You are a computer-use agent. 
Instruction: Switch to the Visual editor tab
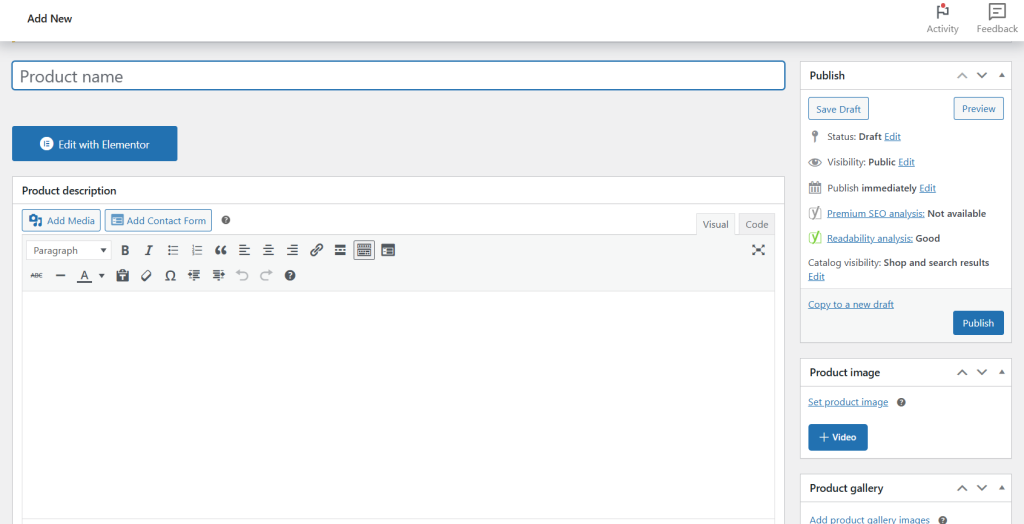tap(715, 224)
